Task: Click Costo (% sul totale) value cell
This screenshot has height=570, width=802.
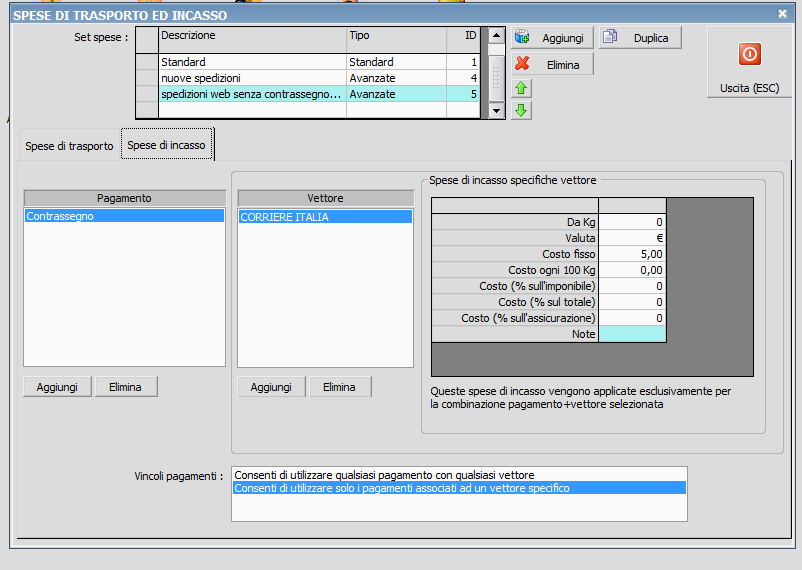Action: (632, 302)
